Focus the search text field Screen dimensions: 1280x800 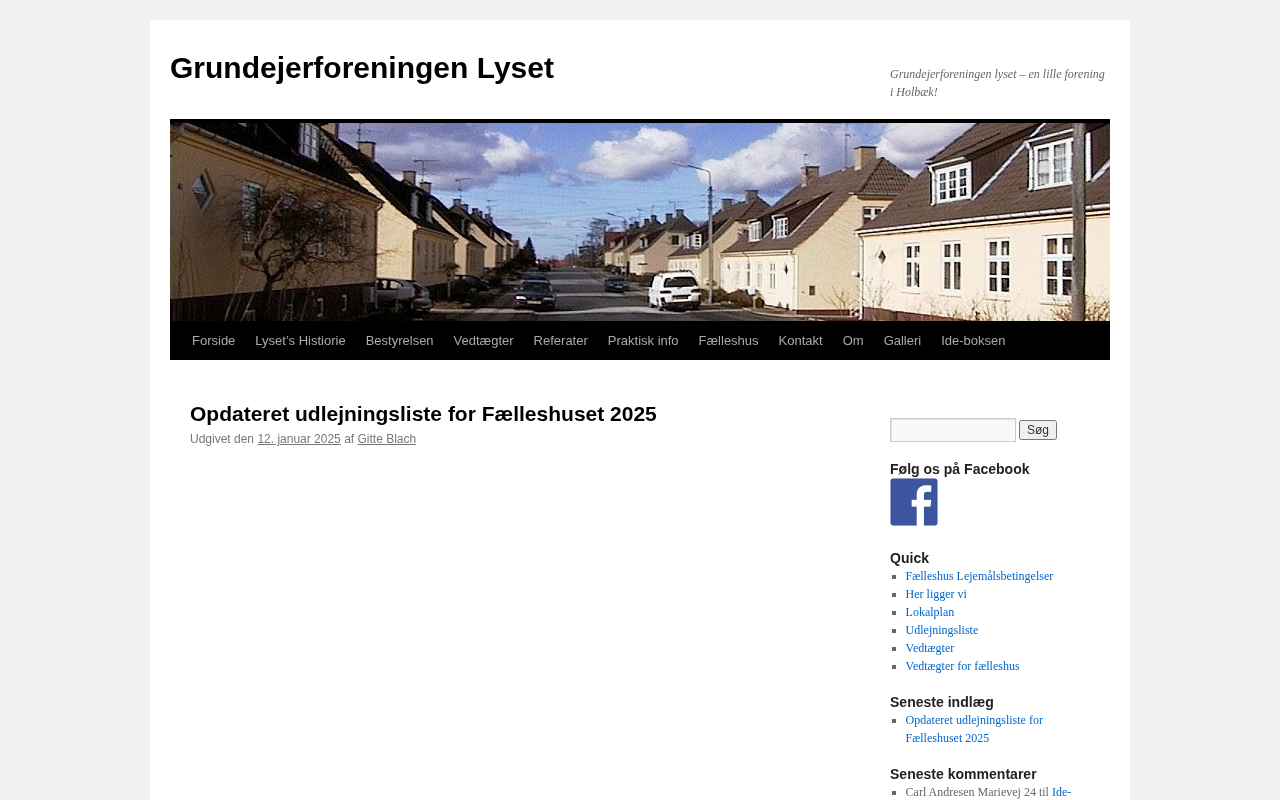[953, 430]
